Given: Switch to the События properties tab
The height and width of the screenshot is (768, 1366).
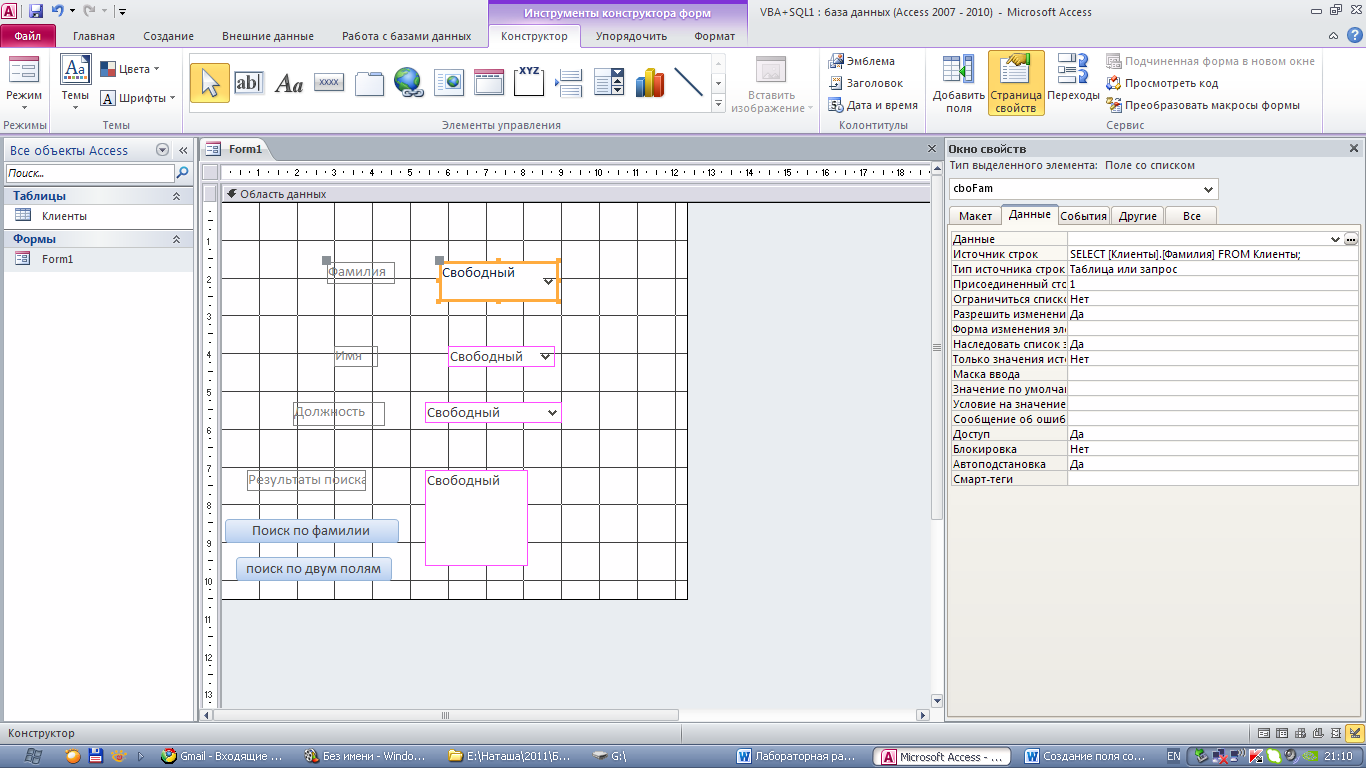Looking at the screenshot, I should pos(1084,215).
